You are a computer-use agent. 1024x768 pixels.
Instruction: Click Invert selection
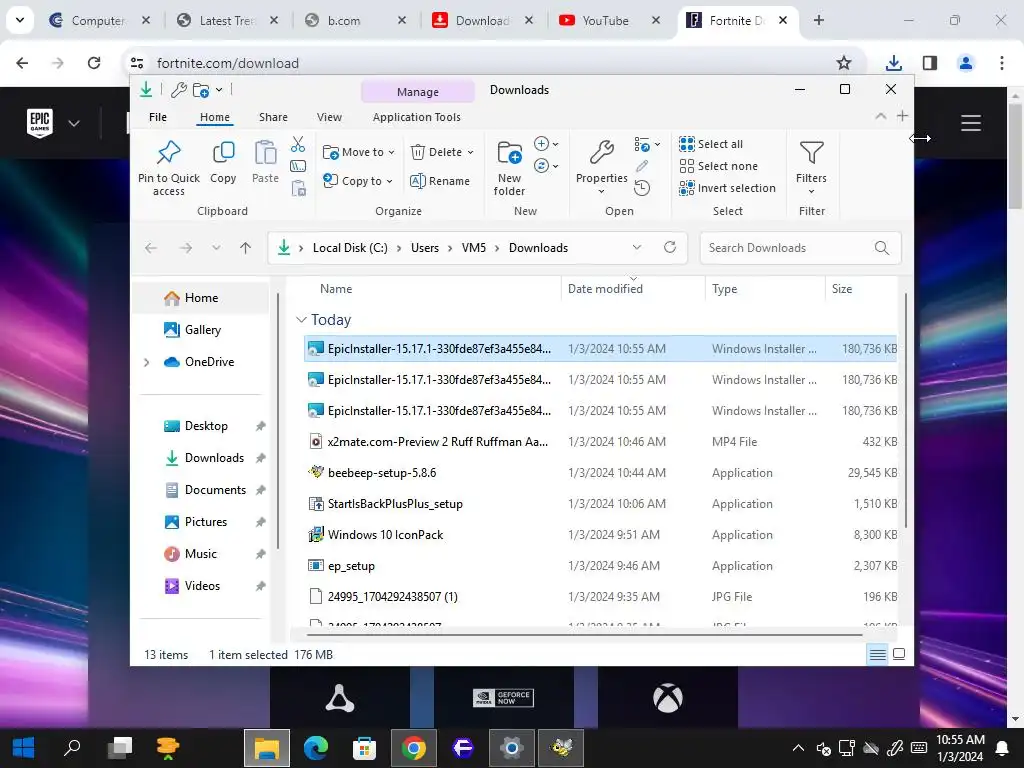(x=727, y=188)
